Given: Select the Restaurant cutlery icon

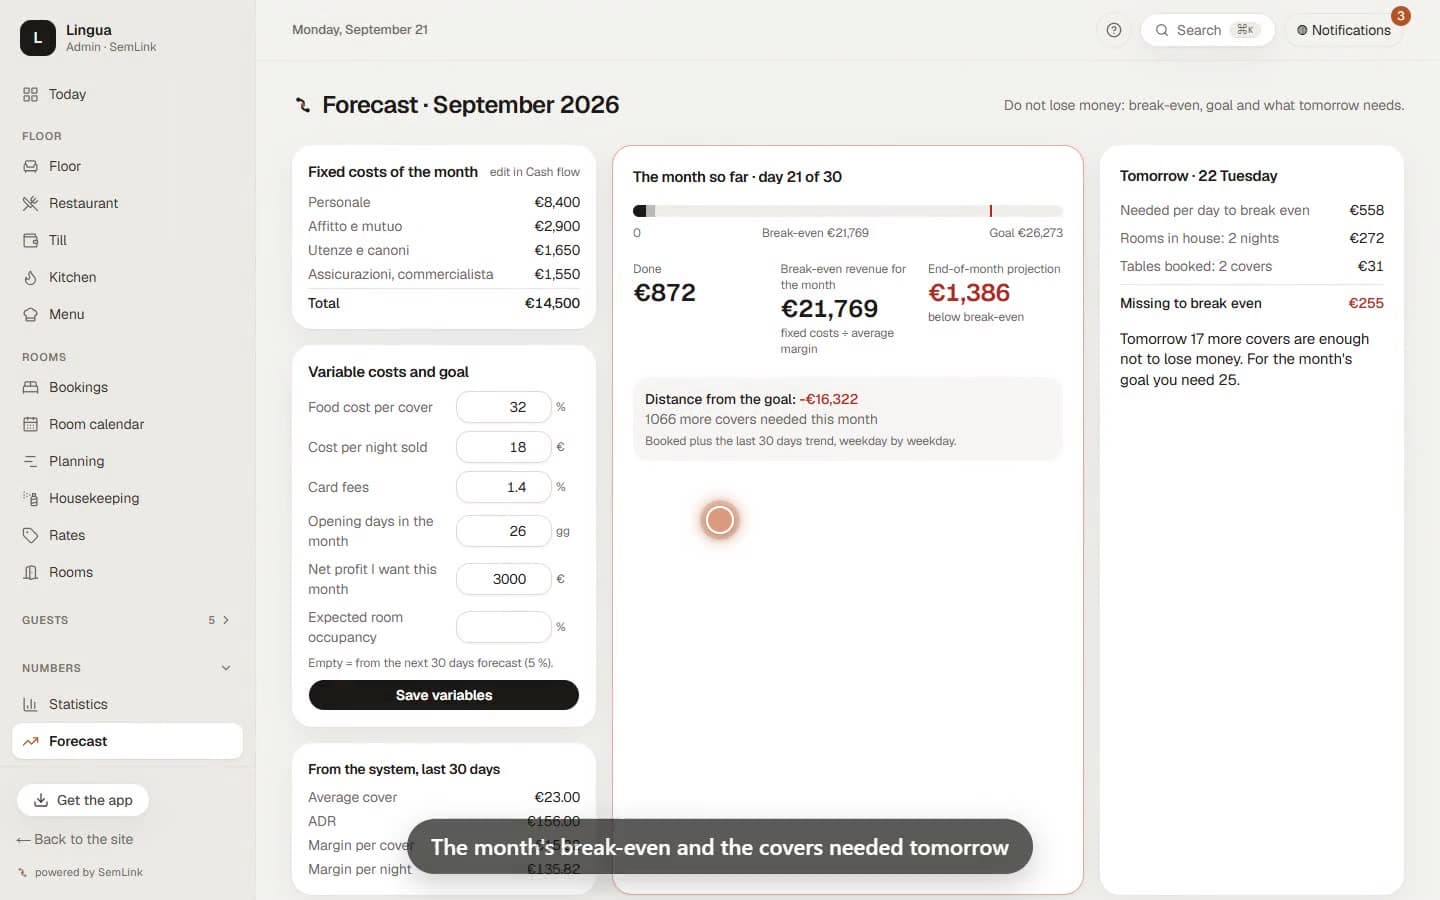Looking at the screenshot, I should (30, 203).
